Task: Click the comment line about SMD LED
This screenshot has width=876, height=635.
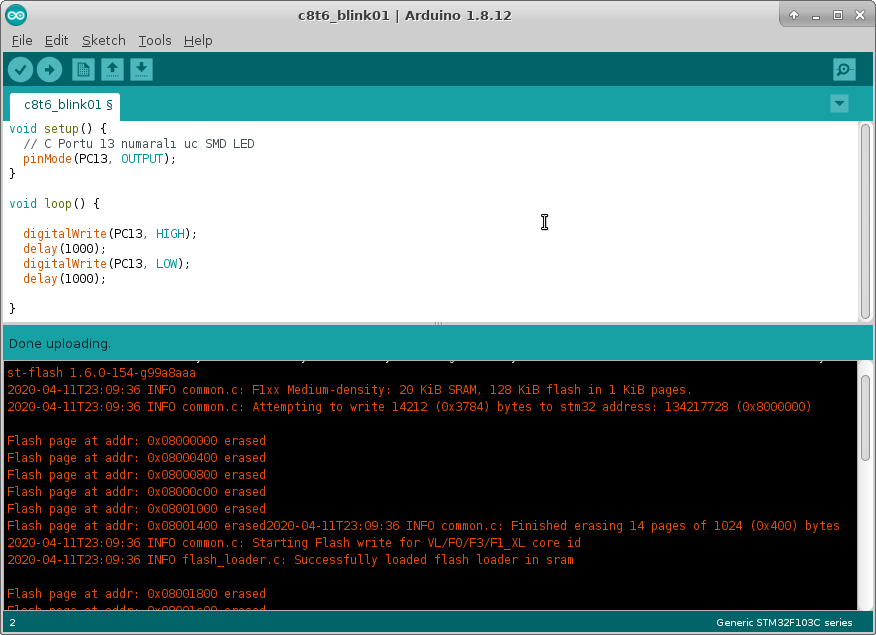Action: coord(139,144)
